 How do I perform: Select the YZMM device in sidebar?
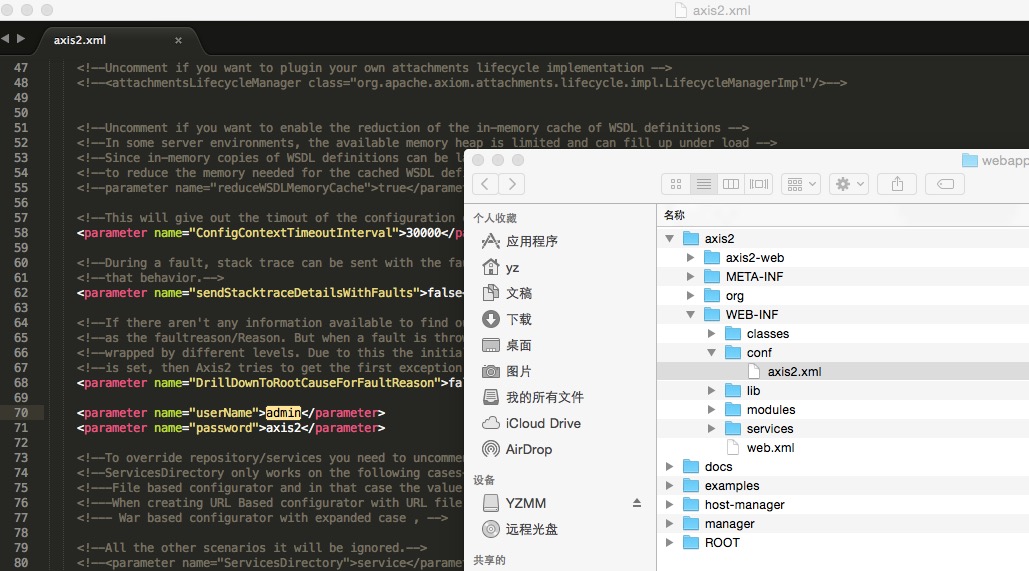pos(514,503)
